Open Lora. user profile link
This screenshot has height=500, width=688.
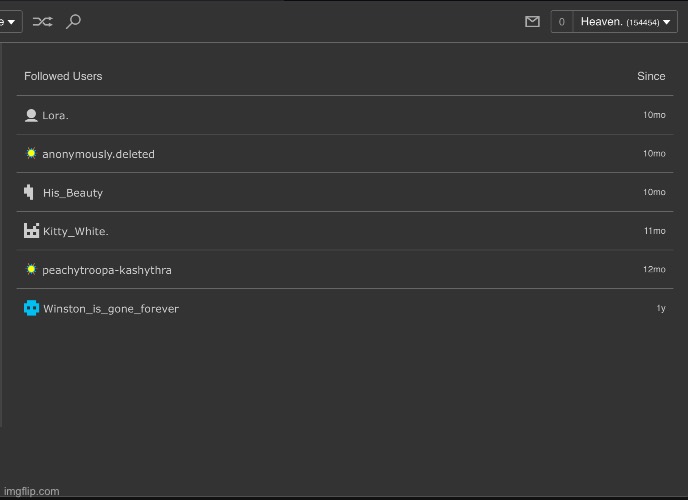[55, 116]
